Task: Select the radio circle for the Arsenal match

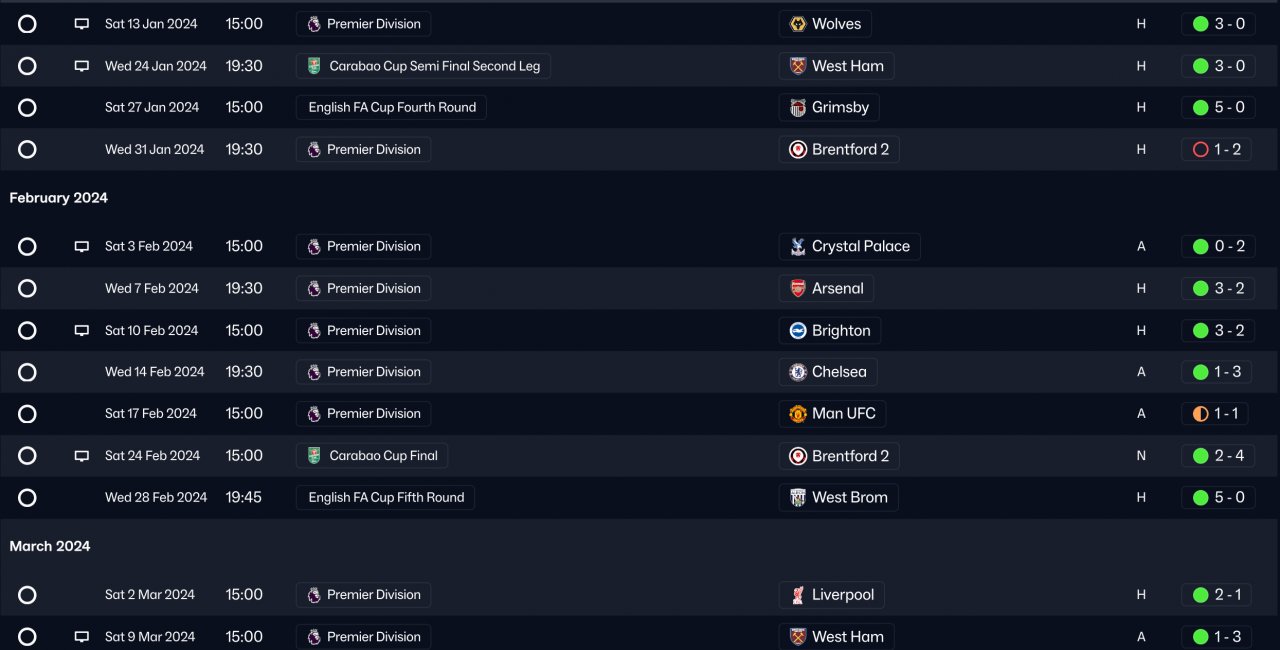Action: pos(27,289)
